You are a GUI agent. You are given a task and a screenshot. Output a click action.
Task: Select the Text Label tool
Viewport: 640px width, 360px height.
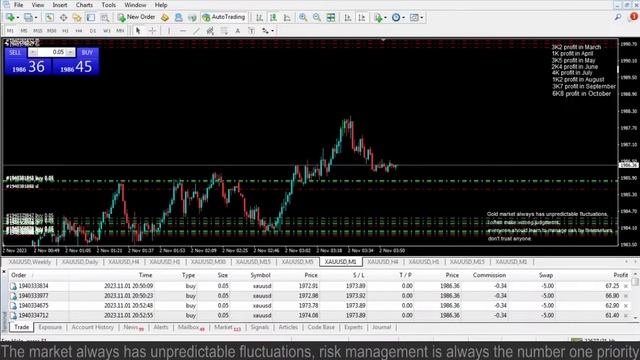point(251,31)
